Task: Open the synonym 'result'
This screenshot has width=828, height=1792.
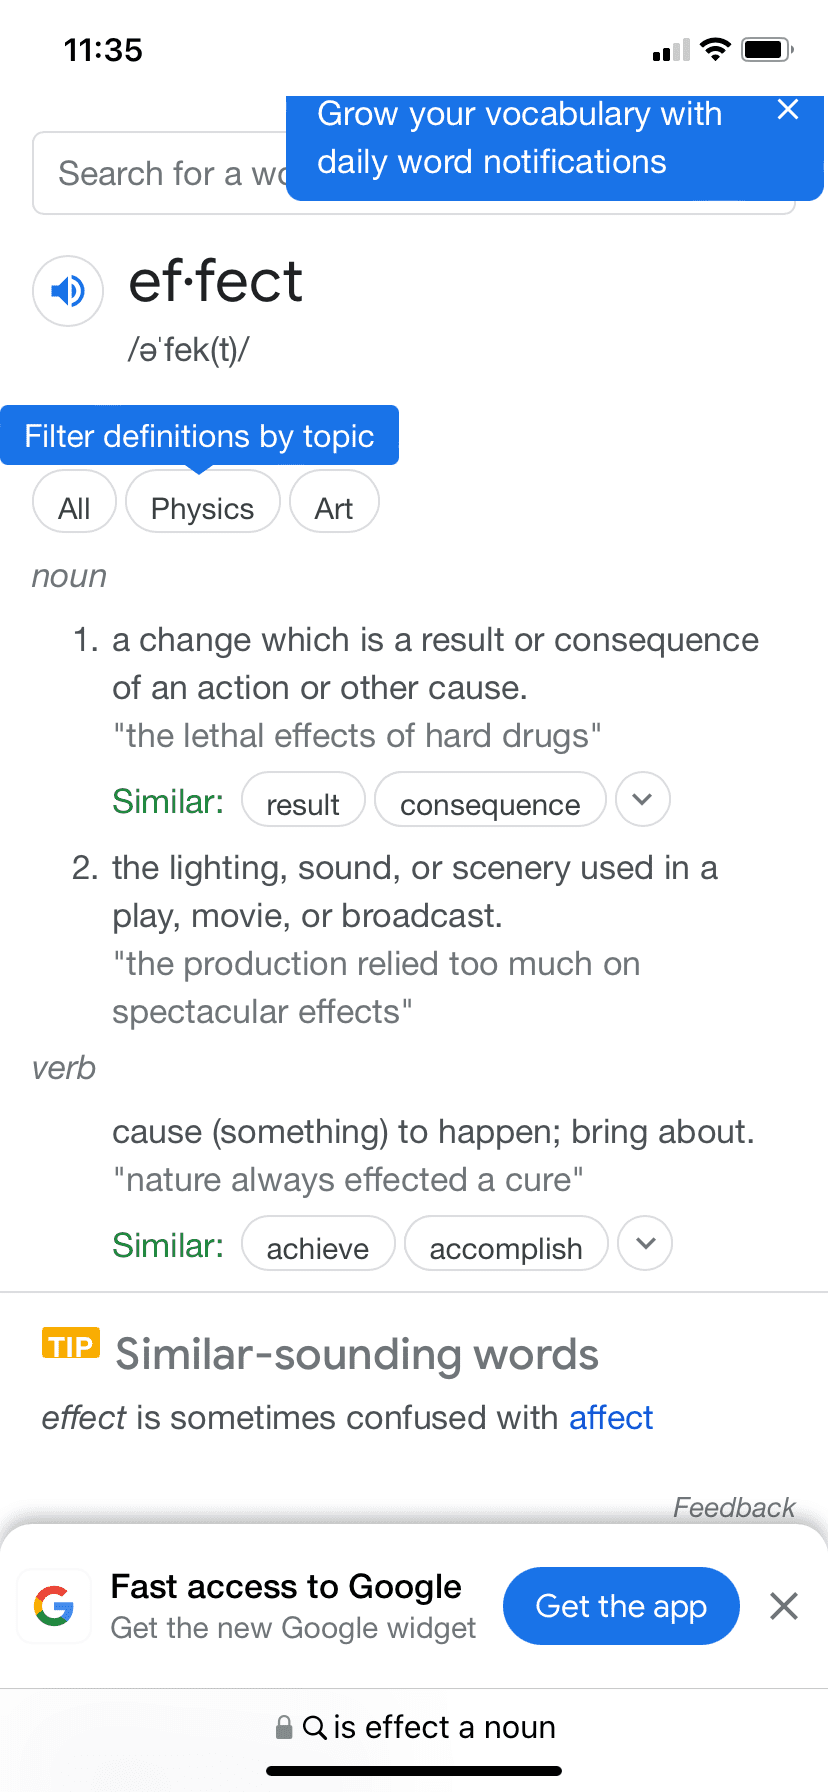Action: click(x=303, y=804)
